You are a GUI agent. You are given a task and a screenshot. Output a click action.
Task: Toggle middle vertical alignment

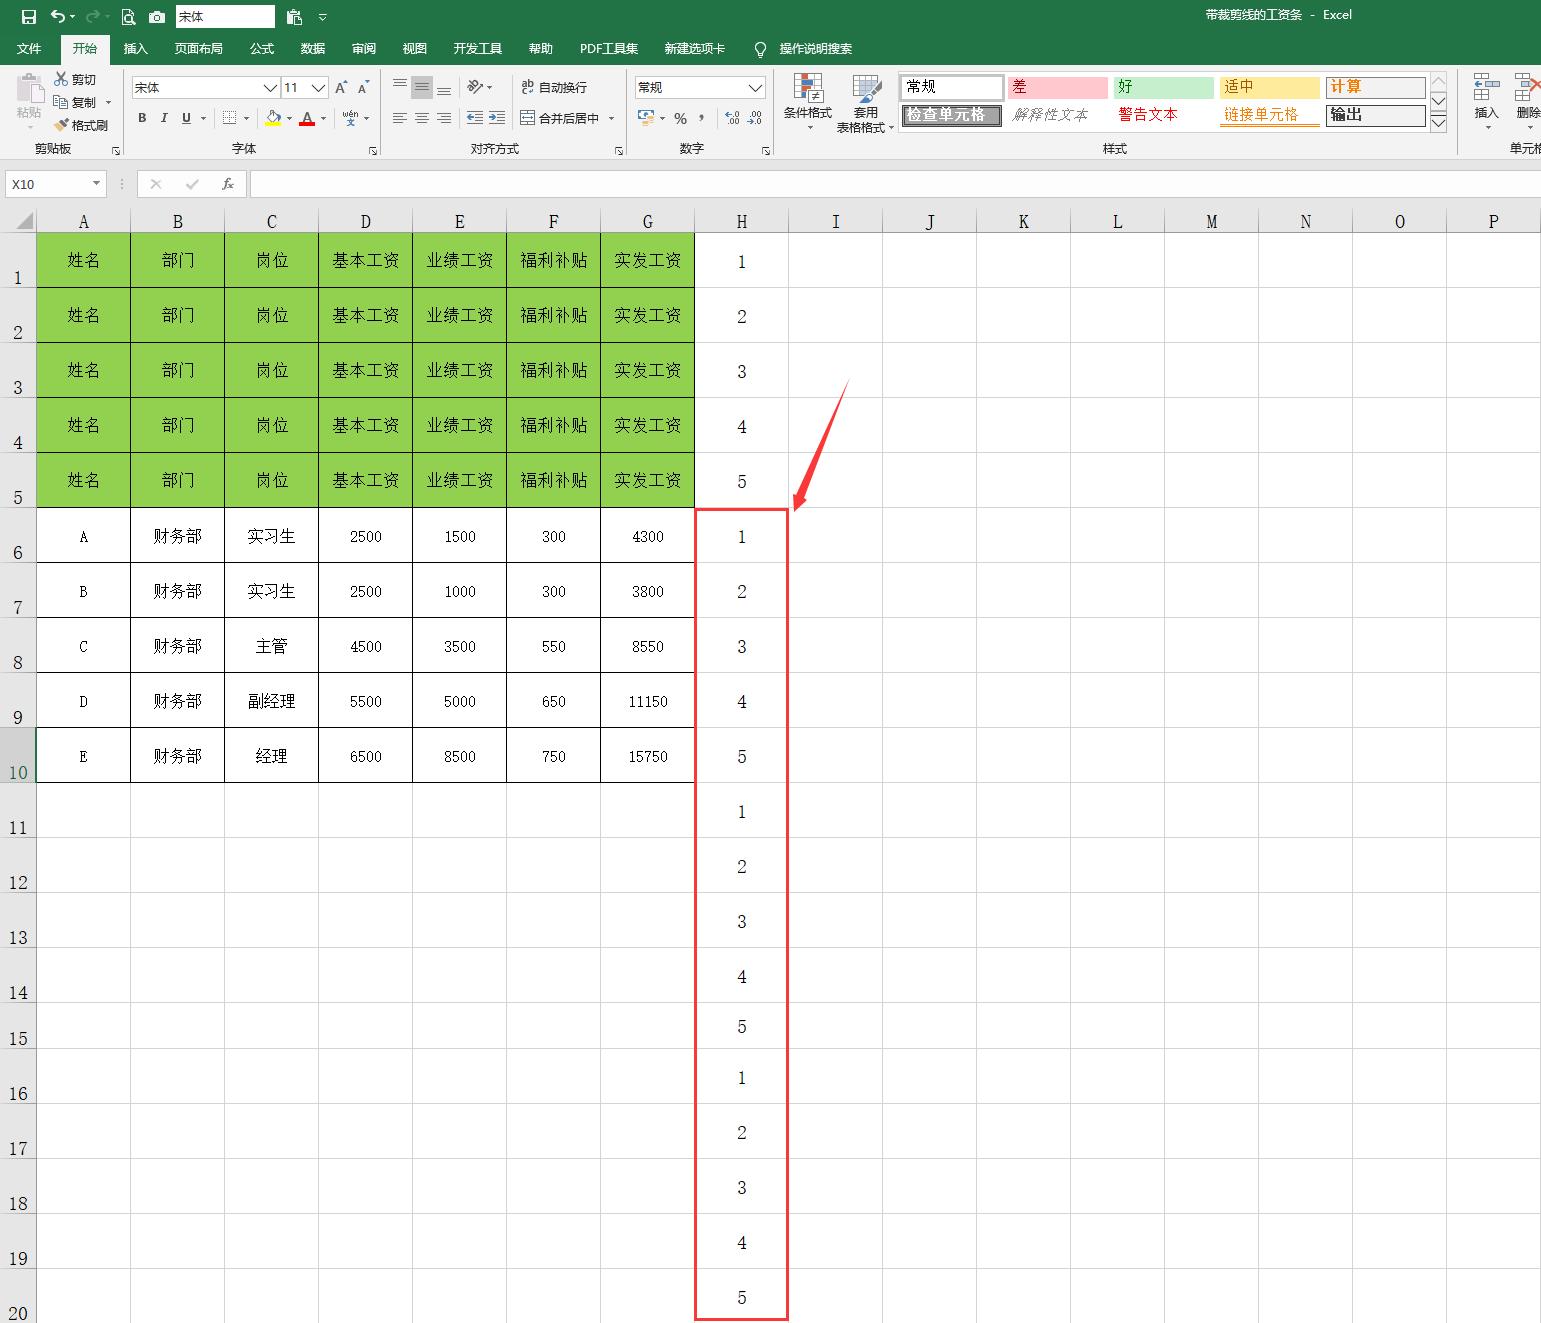pyautogui.click(x=422, y=87)
